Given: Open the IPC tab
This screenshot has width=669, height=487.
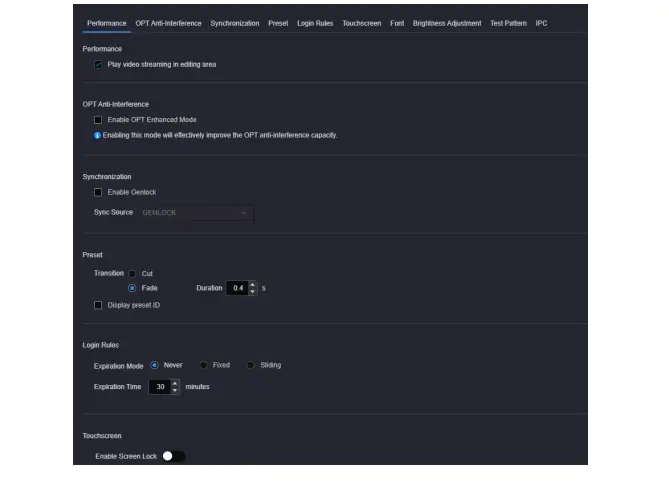Looking at the screenshot, I should [x=541, y=23].
